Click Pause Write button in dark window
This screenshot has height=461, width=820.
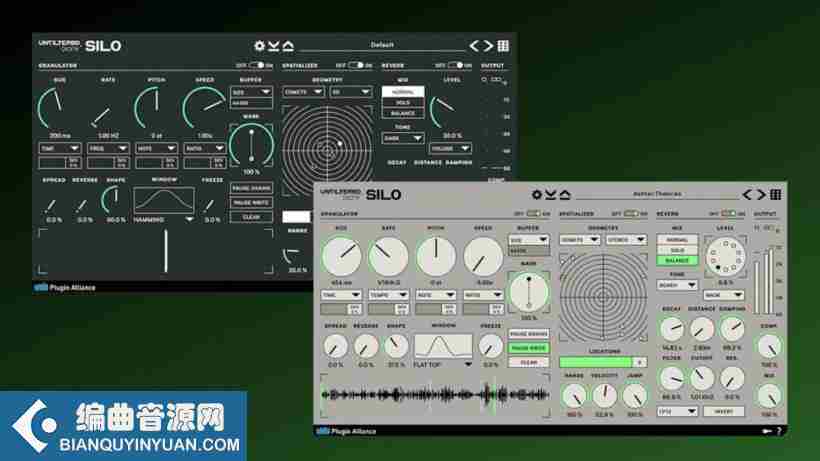coord(251,202)
